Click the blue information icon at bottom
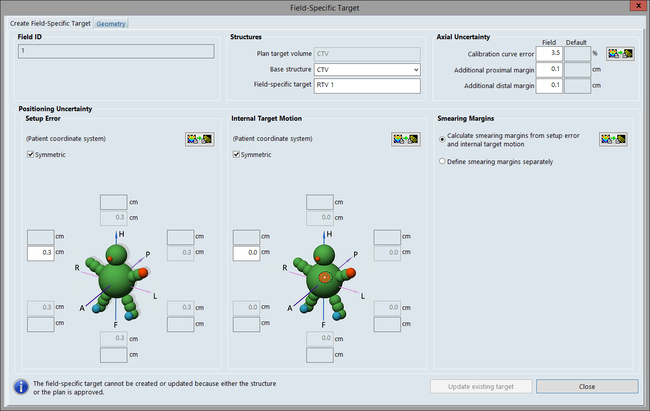Viewport: 650px width, 411px height. coord(20,387)
